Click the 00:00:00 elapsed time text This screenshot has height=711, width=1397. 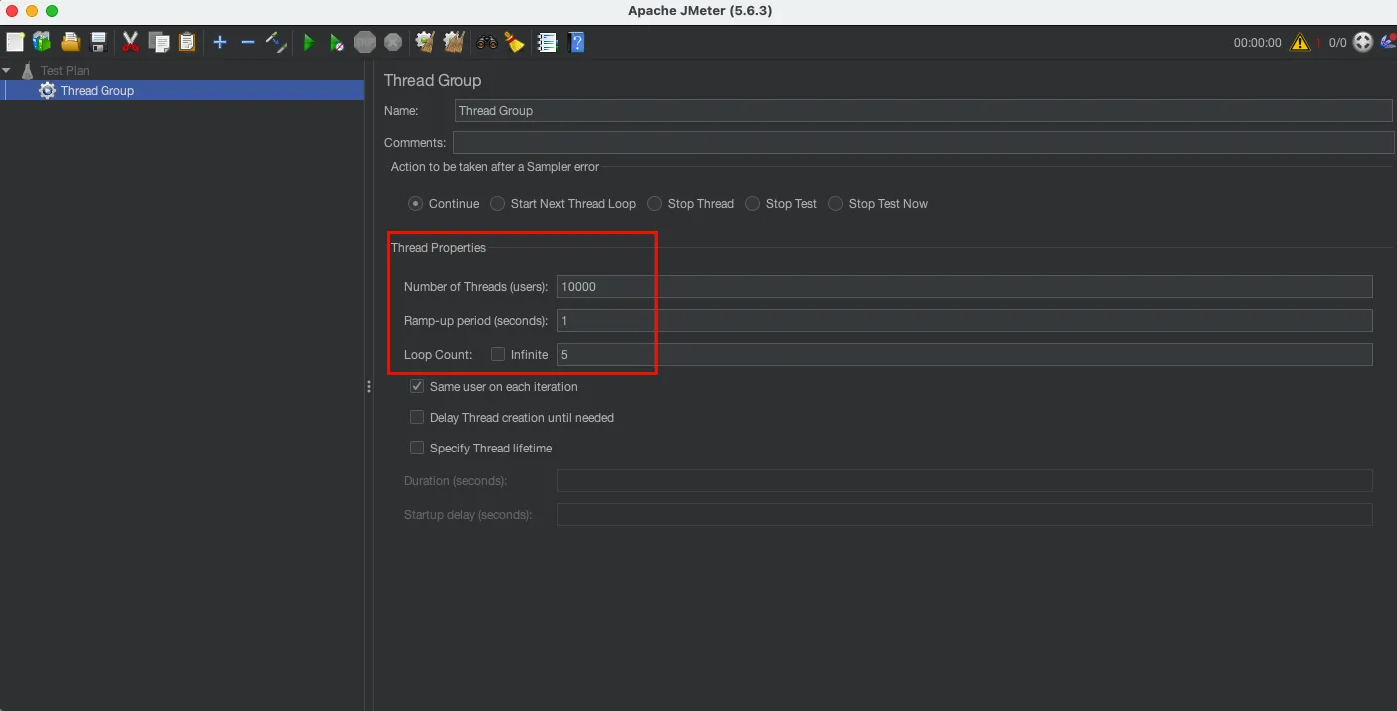coord(1257,43)
